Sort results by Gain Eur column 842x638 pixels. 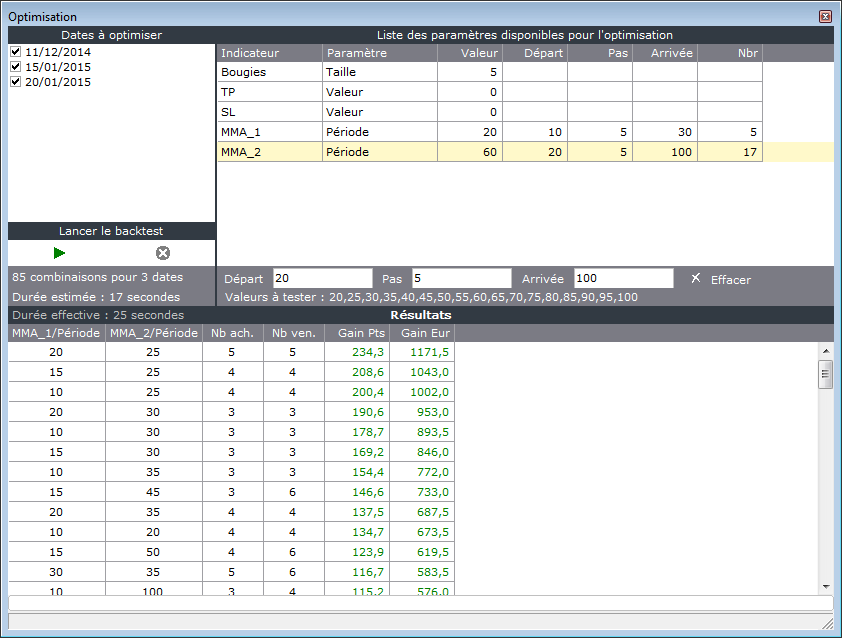point(422,333)
